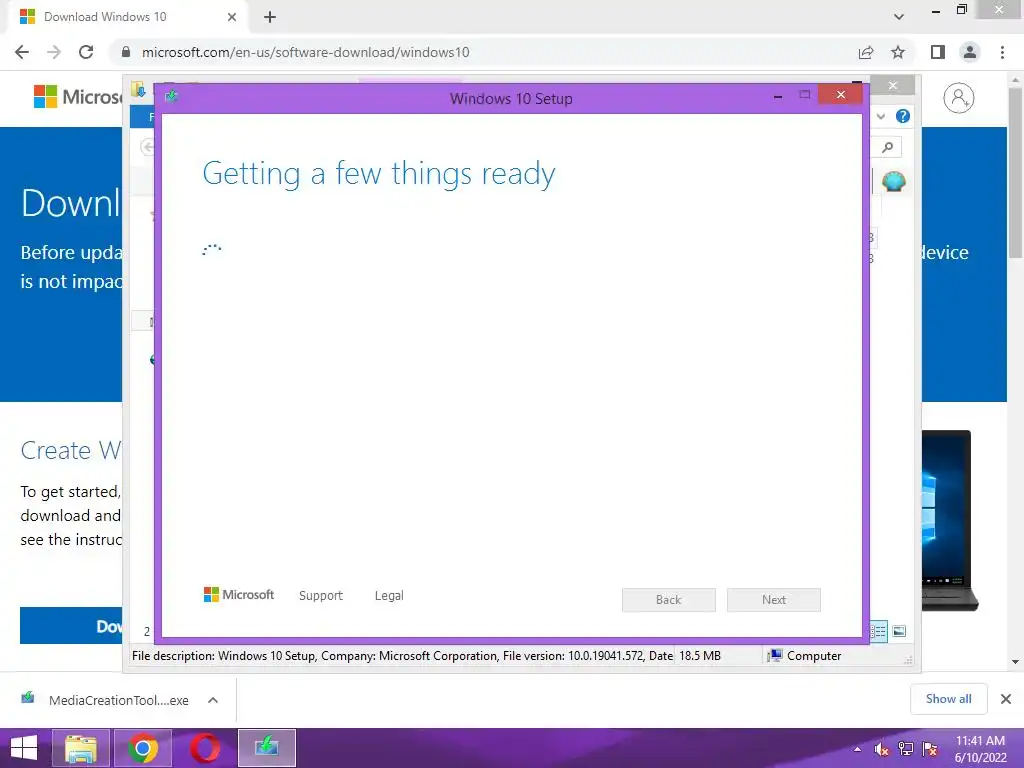
Task: Close the Chrome downloads bar
Action: point(1006,699)
